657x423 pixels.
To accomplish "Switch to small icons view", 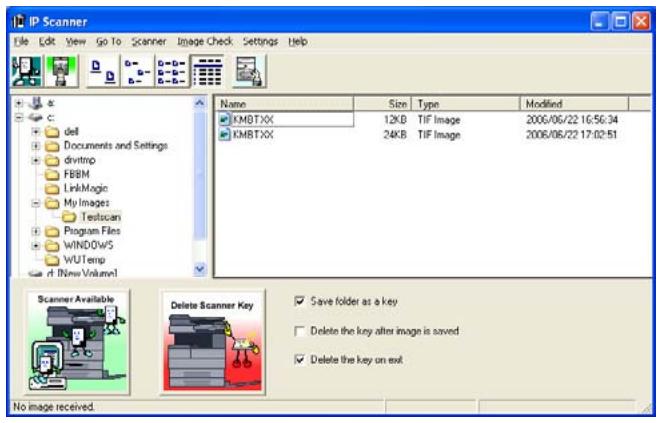I will [x=138, y=71].
